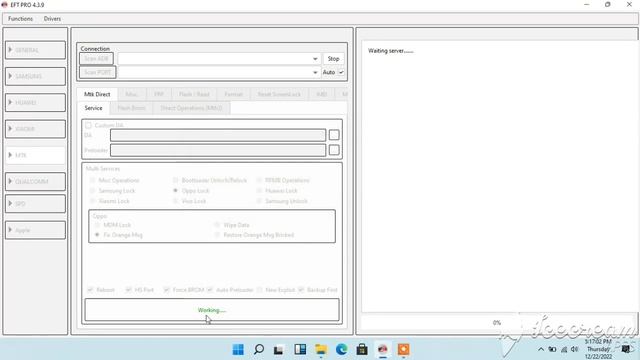
Task: Click the Stop button
Action: [x=333, y=59]
